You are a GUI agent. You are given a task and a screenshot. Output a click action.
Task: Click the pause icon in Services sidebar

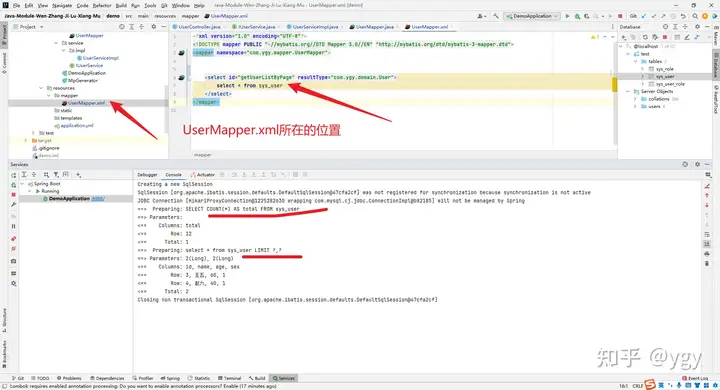(x=13, y=226)
